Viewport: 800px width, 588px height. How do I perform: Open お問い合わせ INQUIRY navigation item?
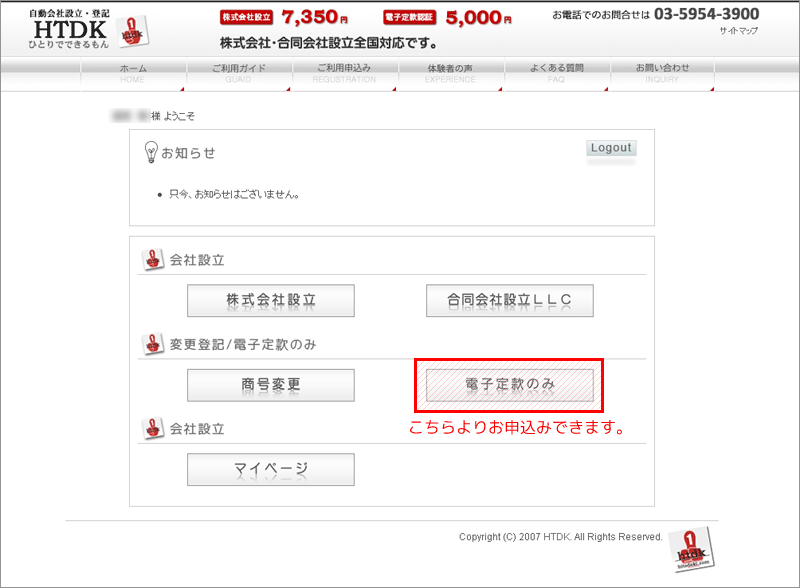pyautogui.click(x=662, y=73)
